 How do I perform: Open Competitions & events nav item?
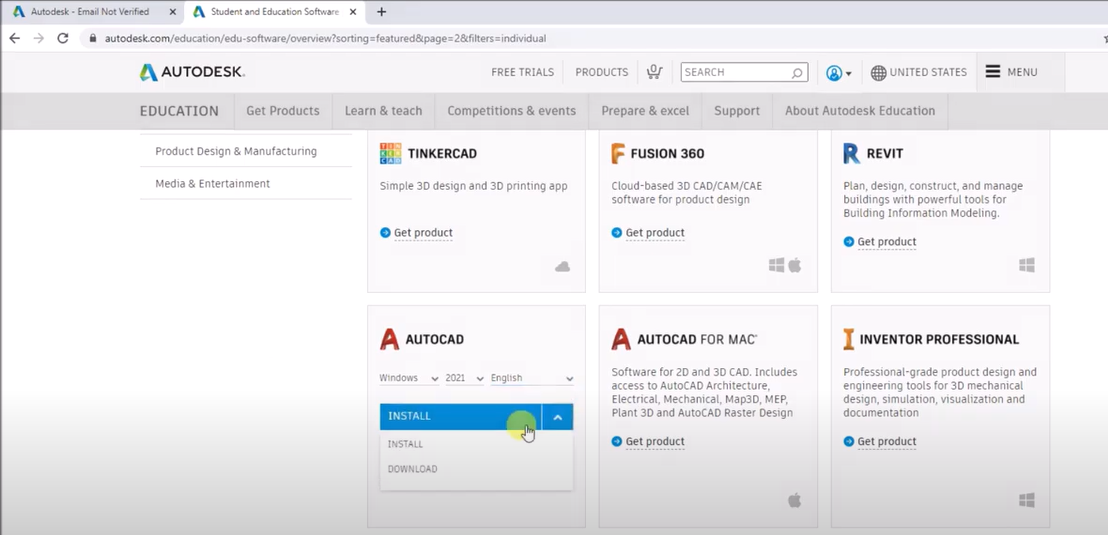tap(512, 111)
